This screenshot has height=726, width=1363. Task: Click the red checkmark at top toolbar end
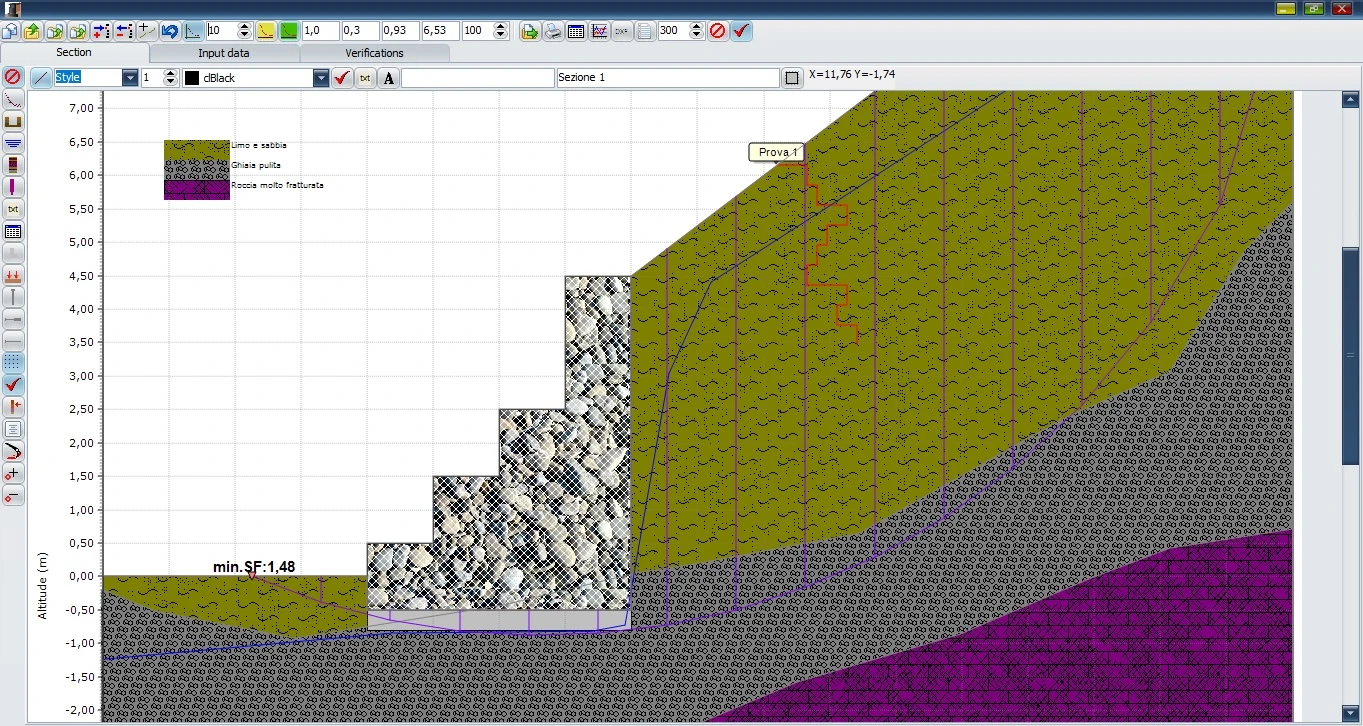pyautogui.click(x=741, y=31)
